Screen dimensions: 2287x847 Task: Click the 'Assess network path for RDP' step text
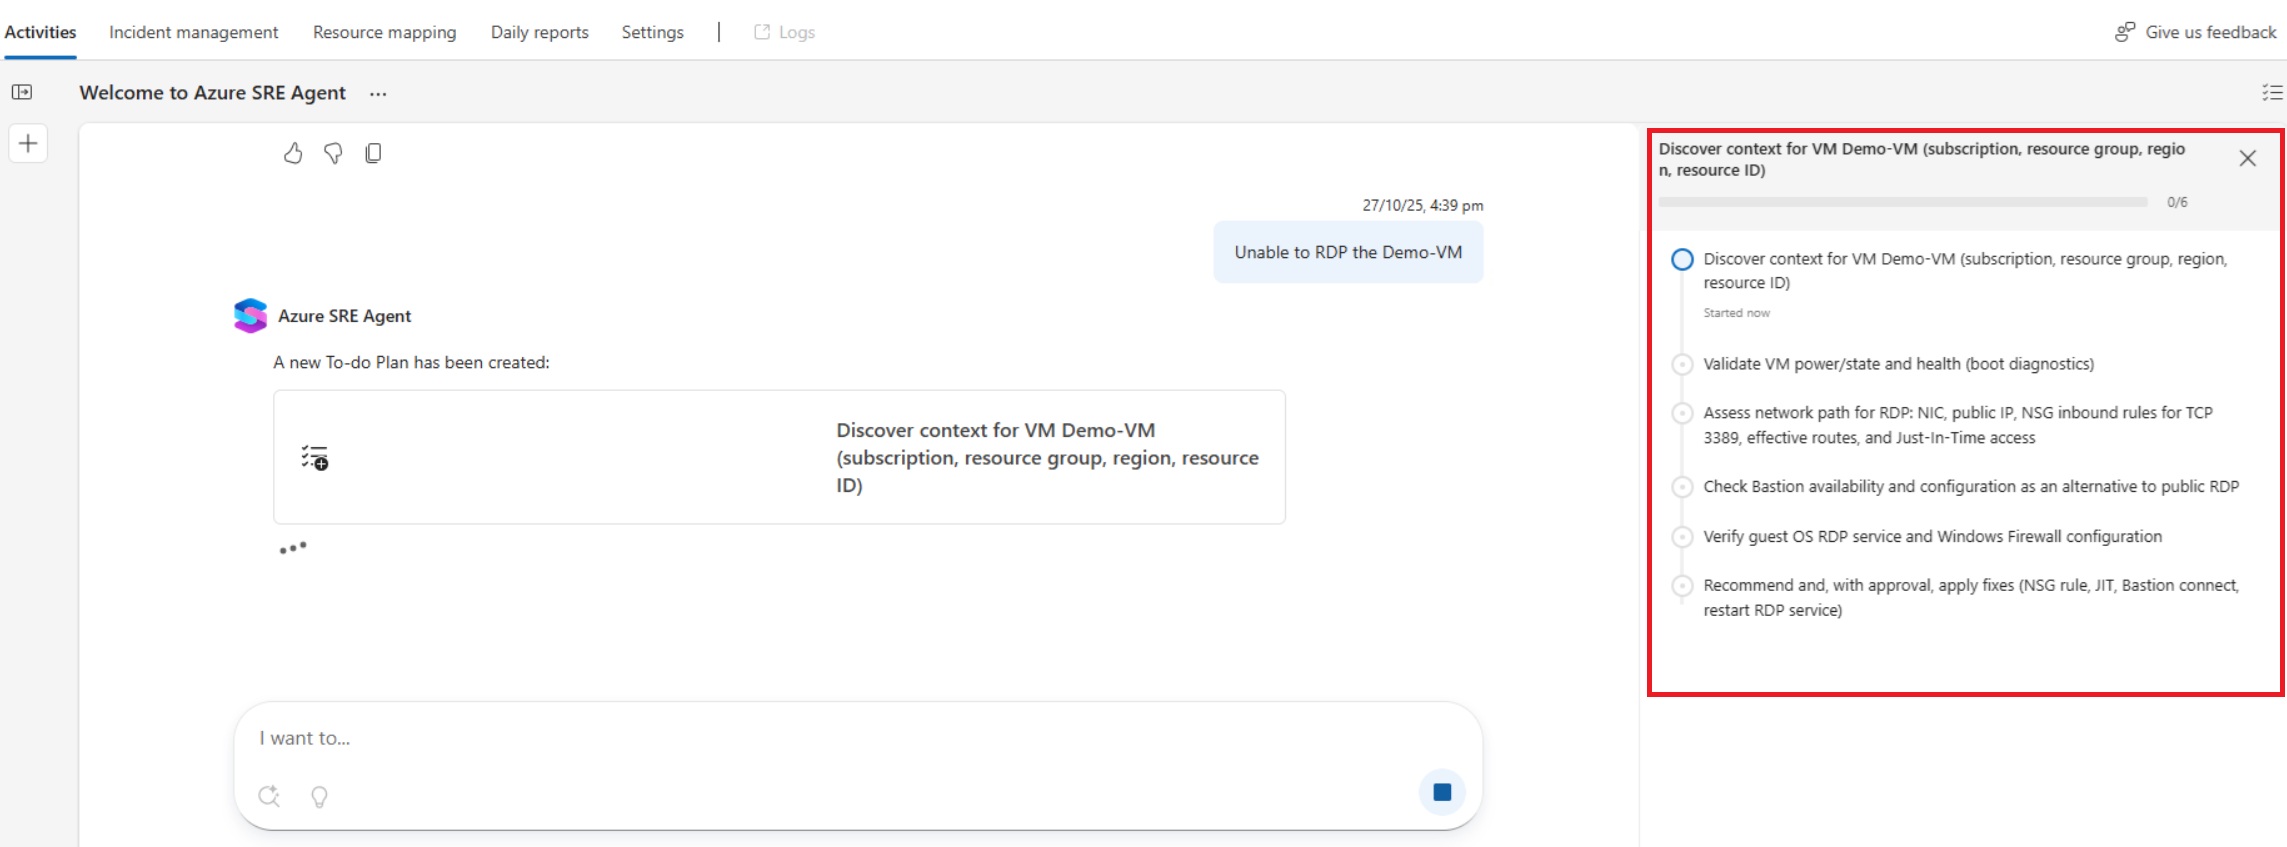pyautogui.click(x=1958, y=425)
